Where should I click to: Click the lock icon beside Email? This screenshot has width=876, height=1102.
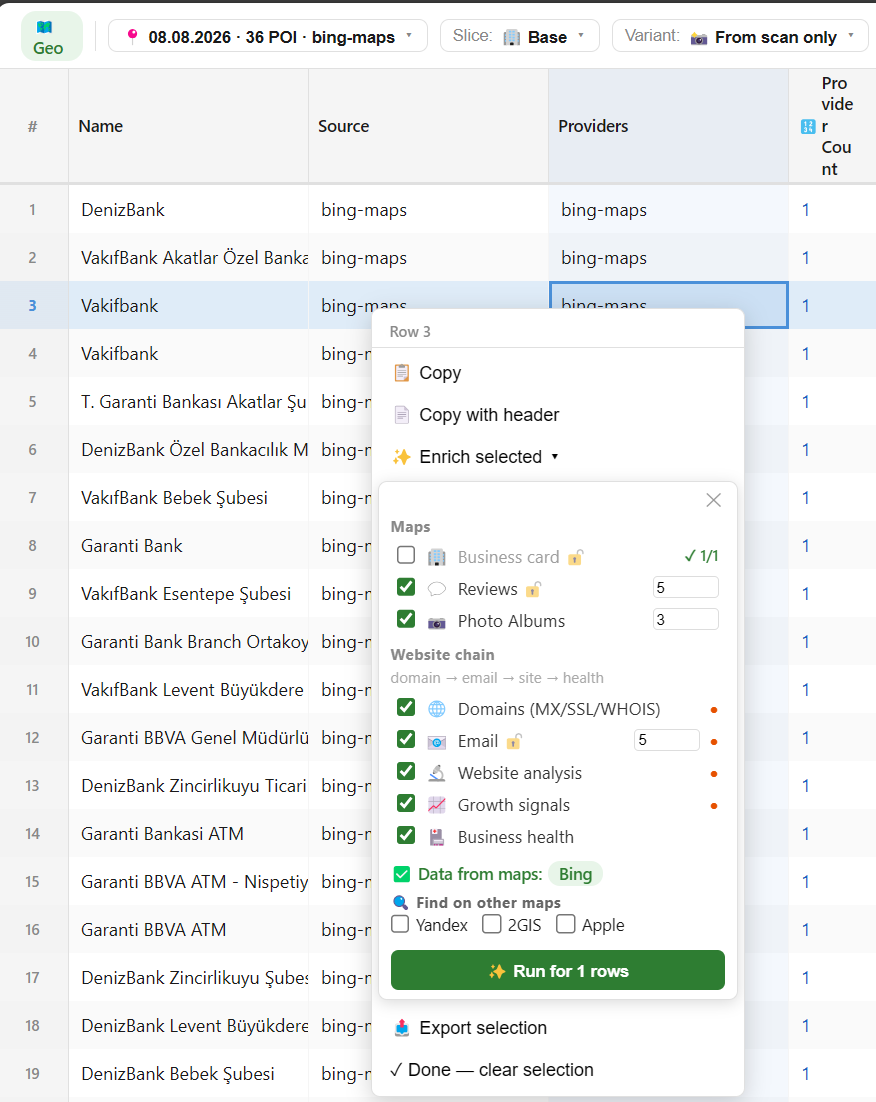515,741
